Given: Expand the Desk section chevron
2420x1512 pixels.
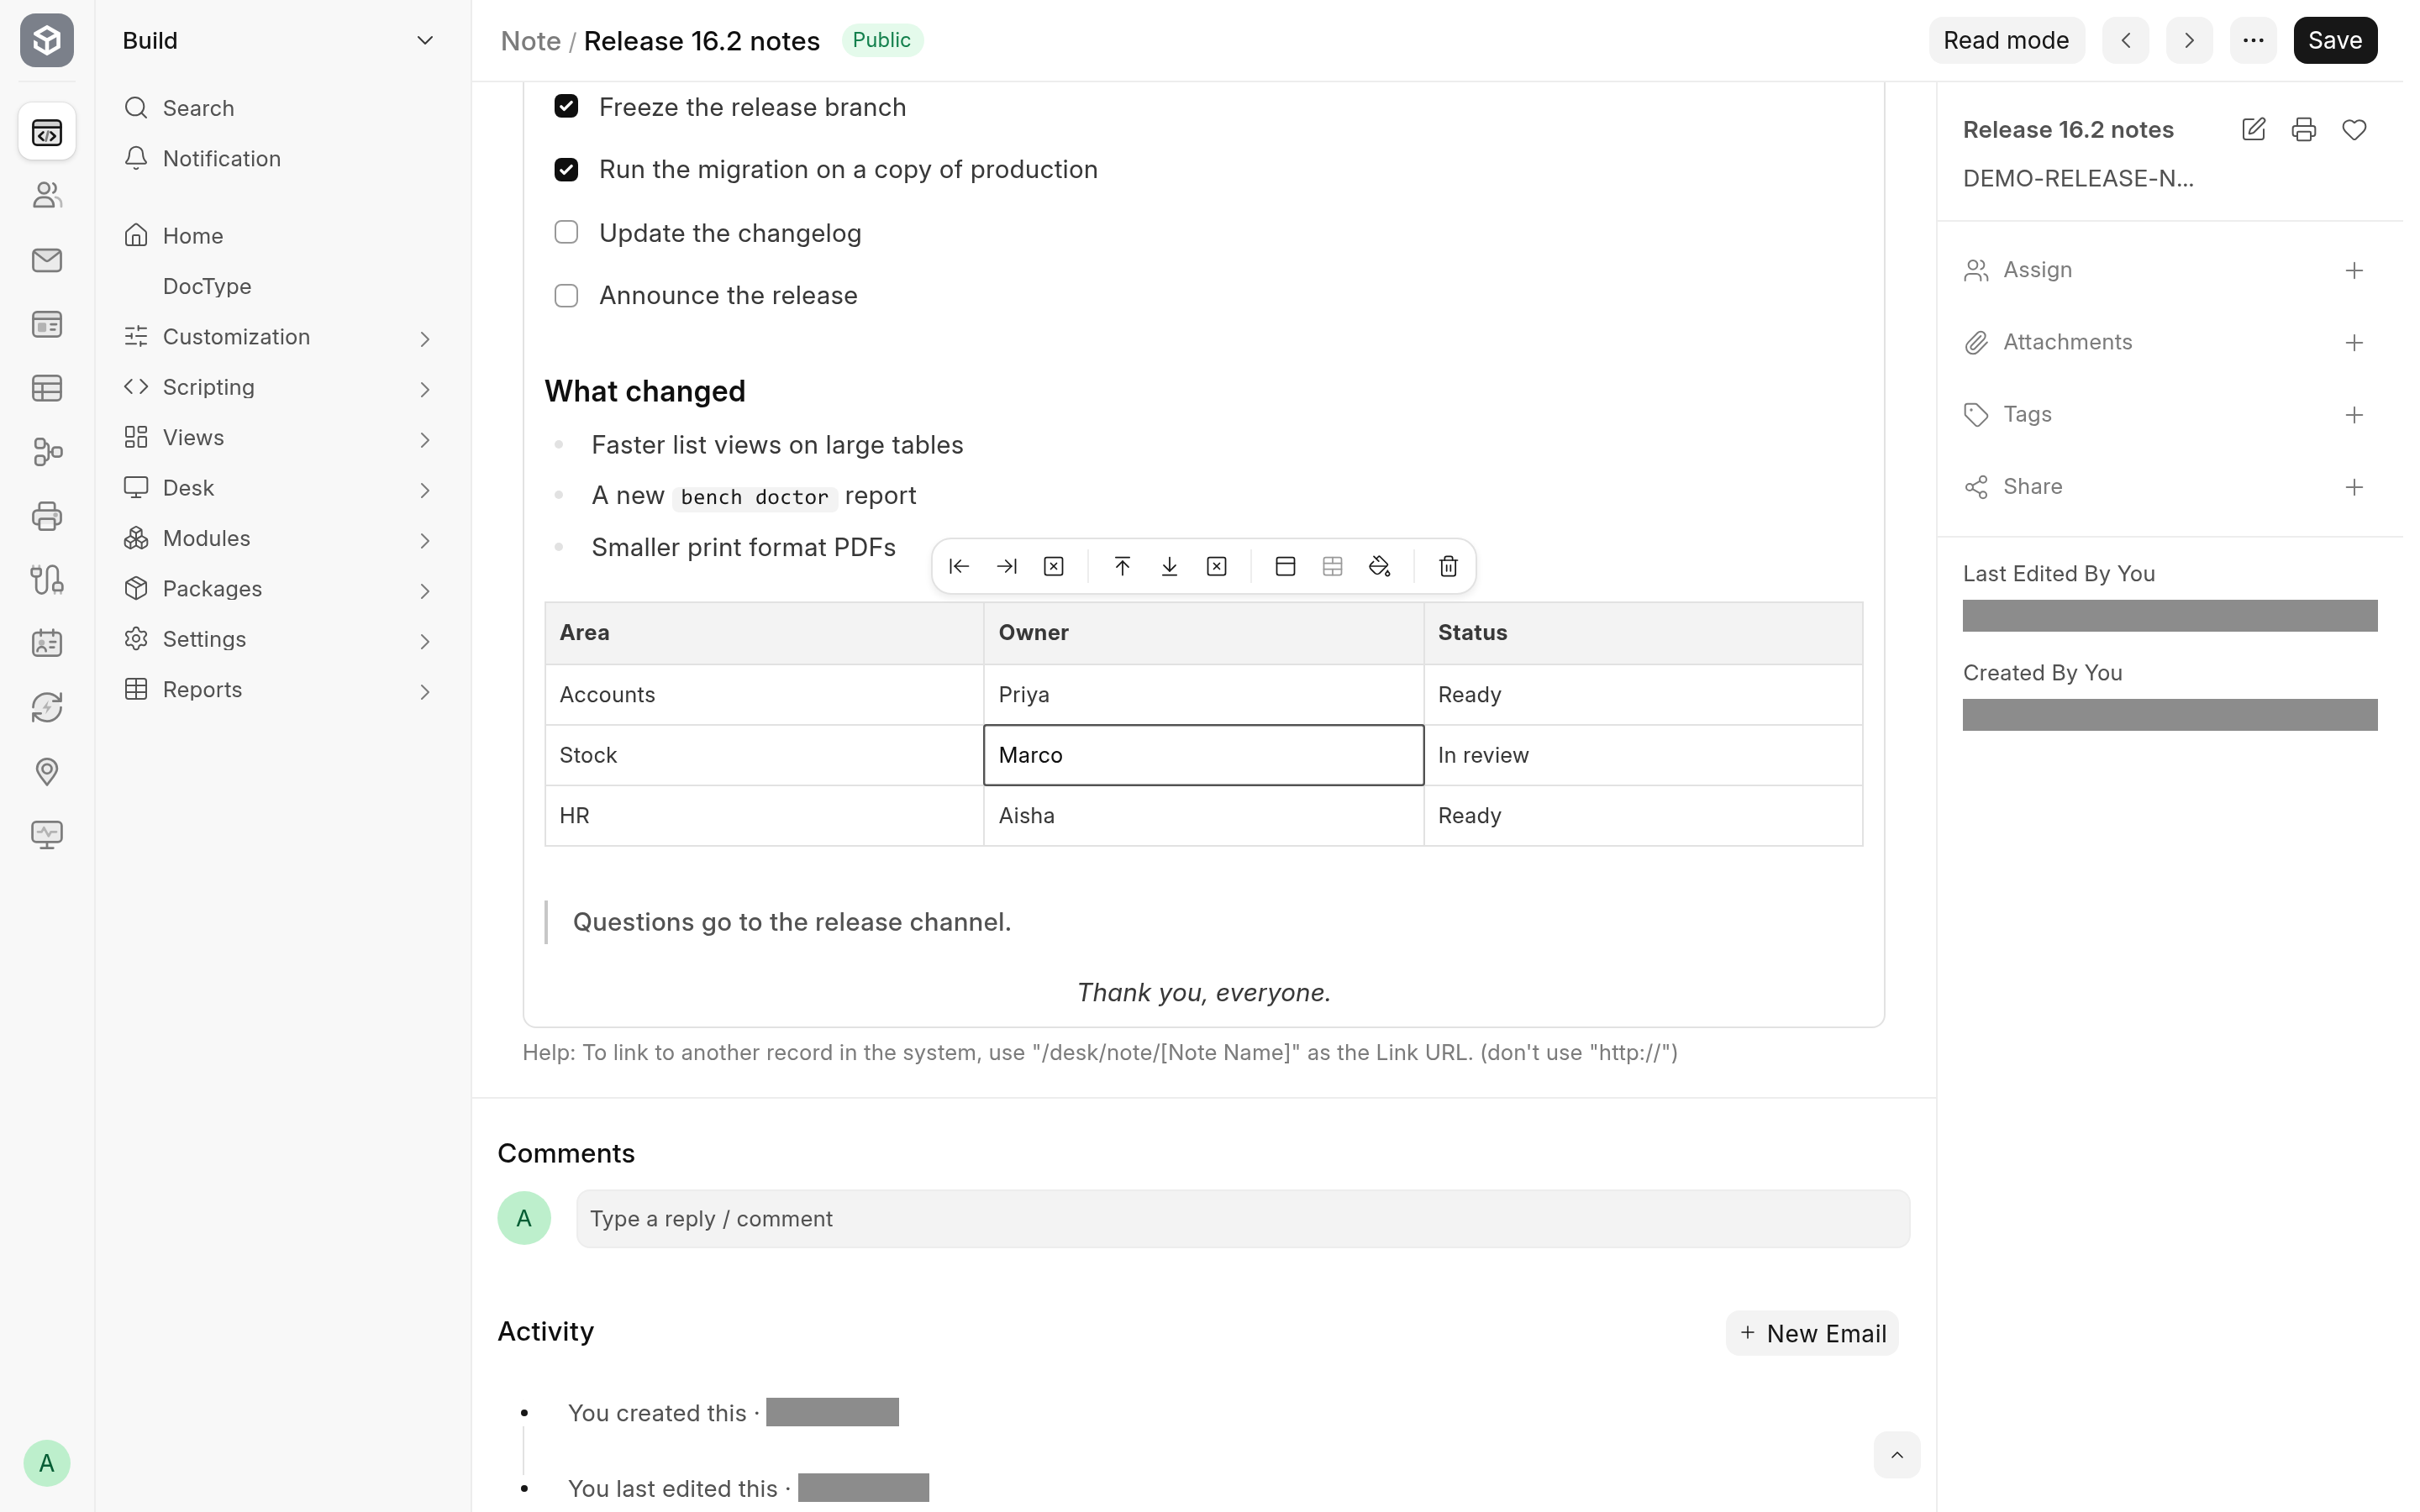Looking at the screenshot, I should [425, 490].
